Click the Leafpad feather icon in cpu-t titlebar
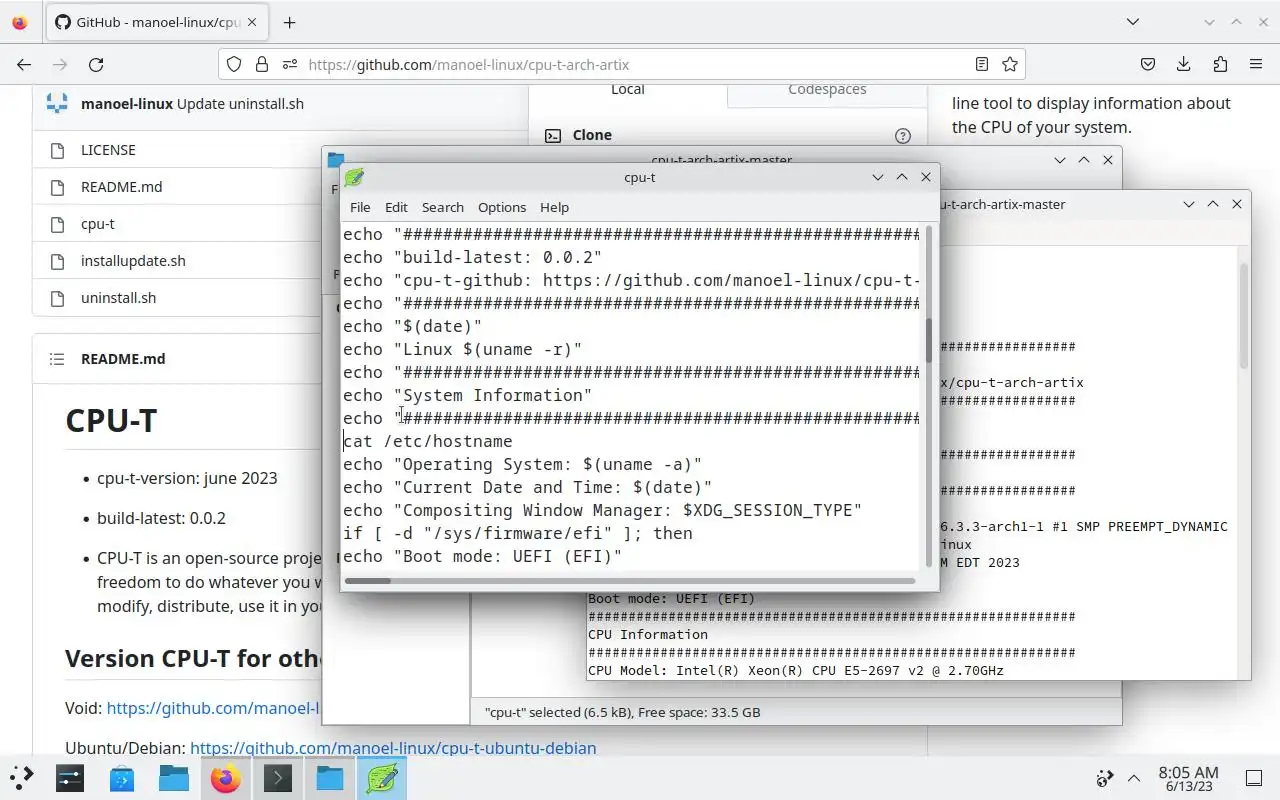This screenshot has height=800, width=1280. (x=354, y=178)
